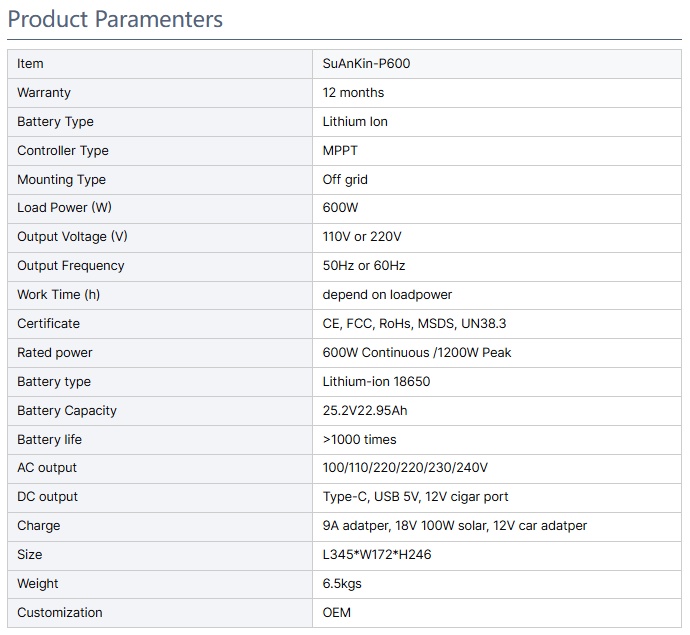Image resolution: width=690 pixels, height=635 pixels.
Task: Click '600W Continuous /1200W Peak' value
Action: (417, 353)
